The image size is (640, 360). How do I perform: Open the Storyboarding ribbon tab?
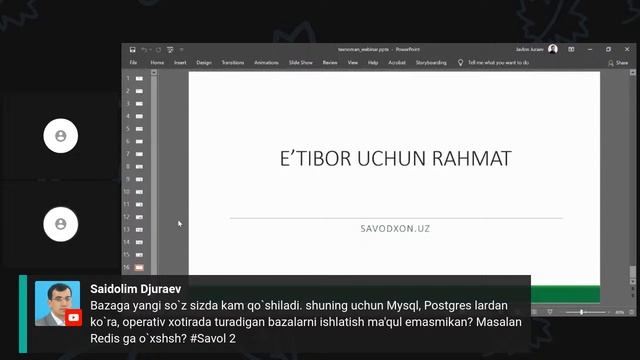[431, 62]
